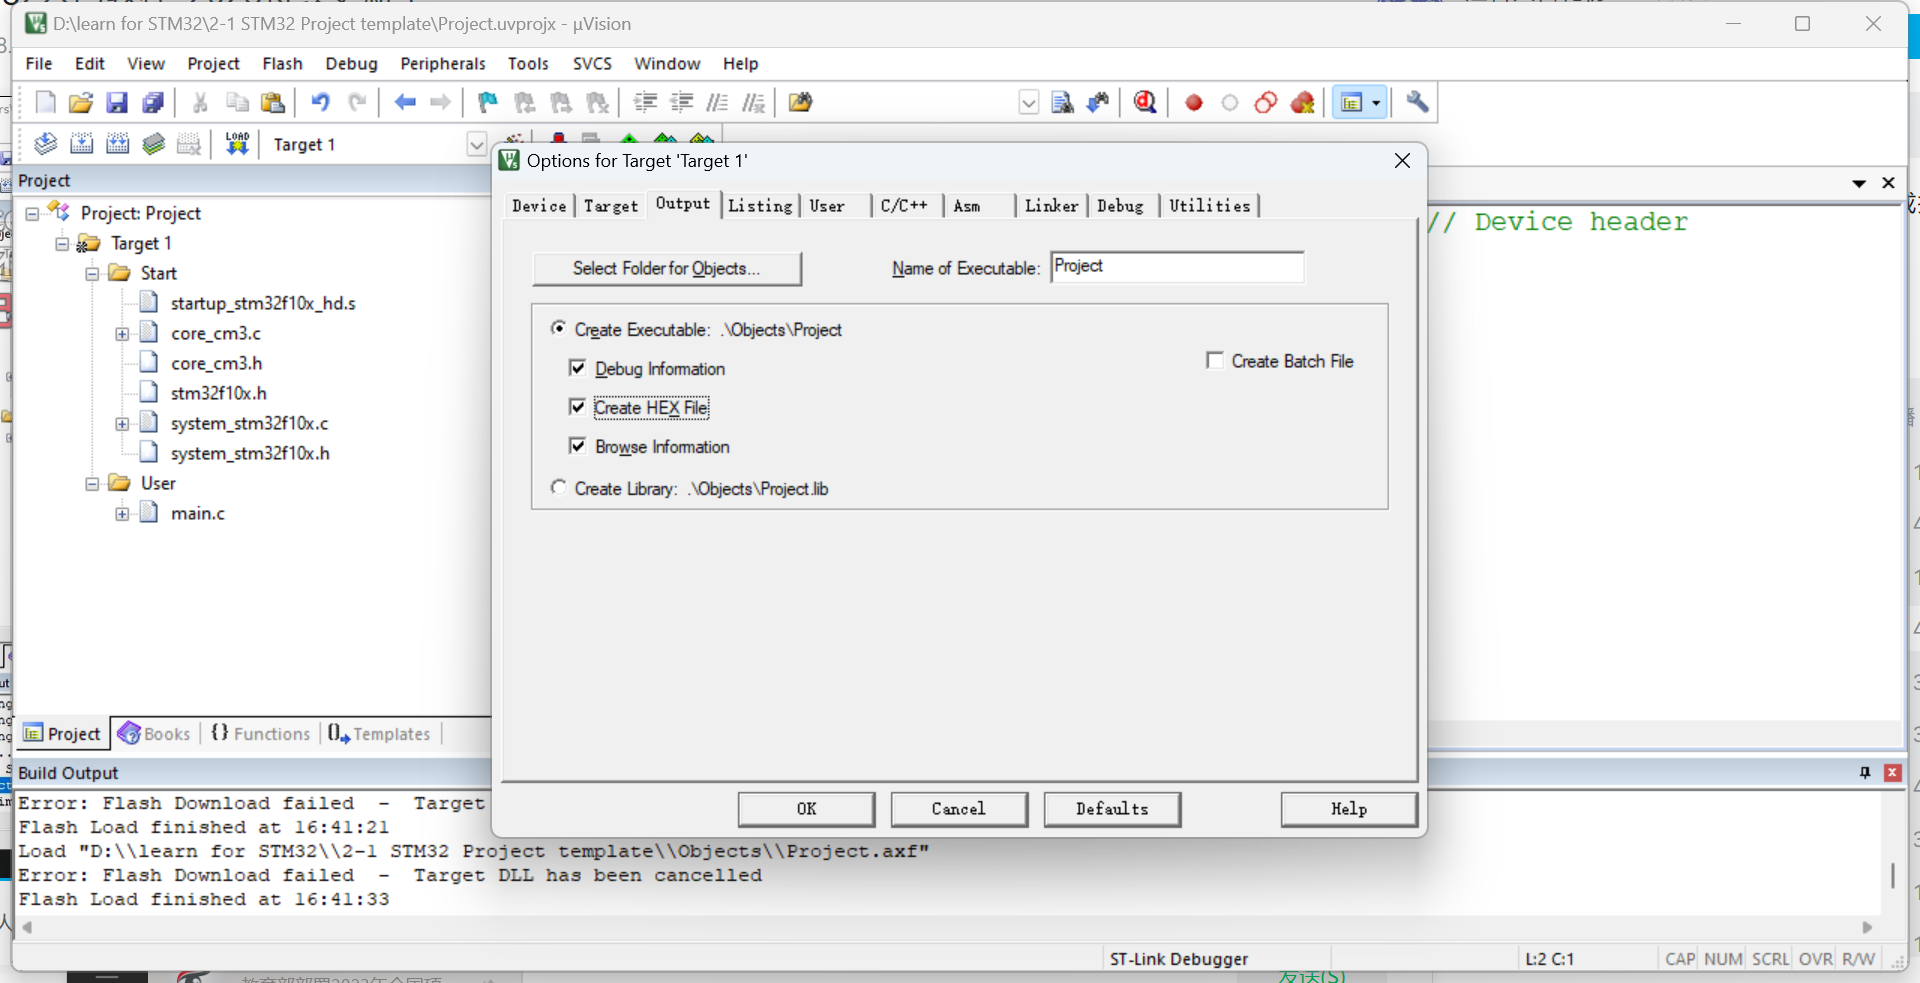This screenshot has width=1920, height=983.
Task: Navigate backwards with the blue left arrow
Action: click(x=405, y=102)
